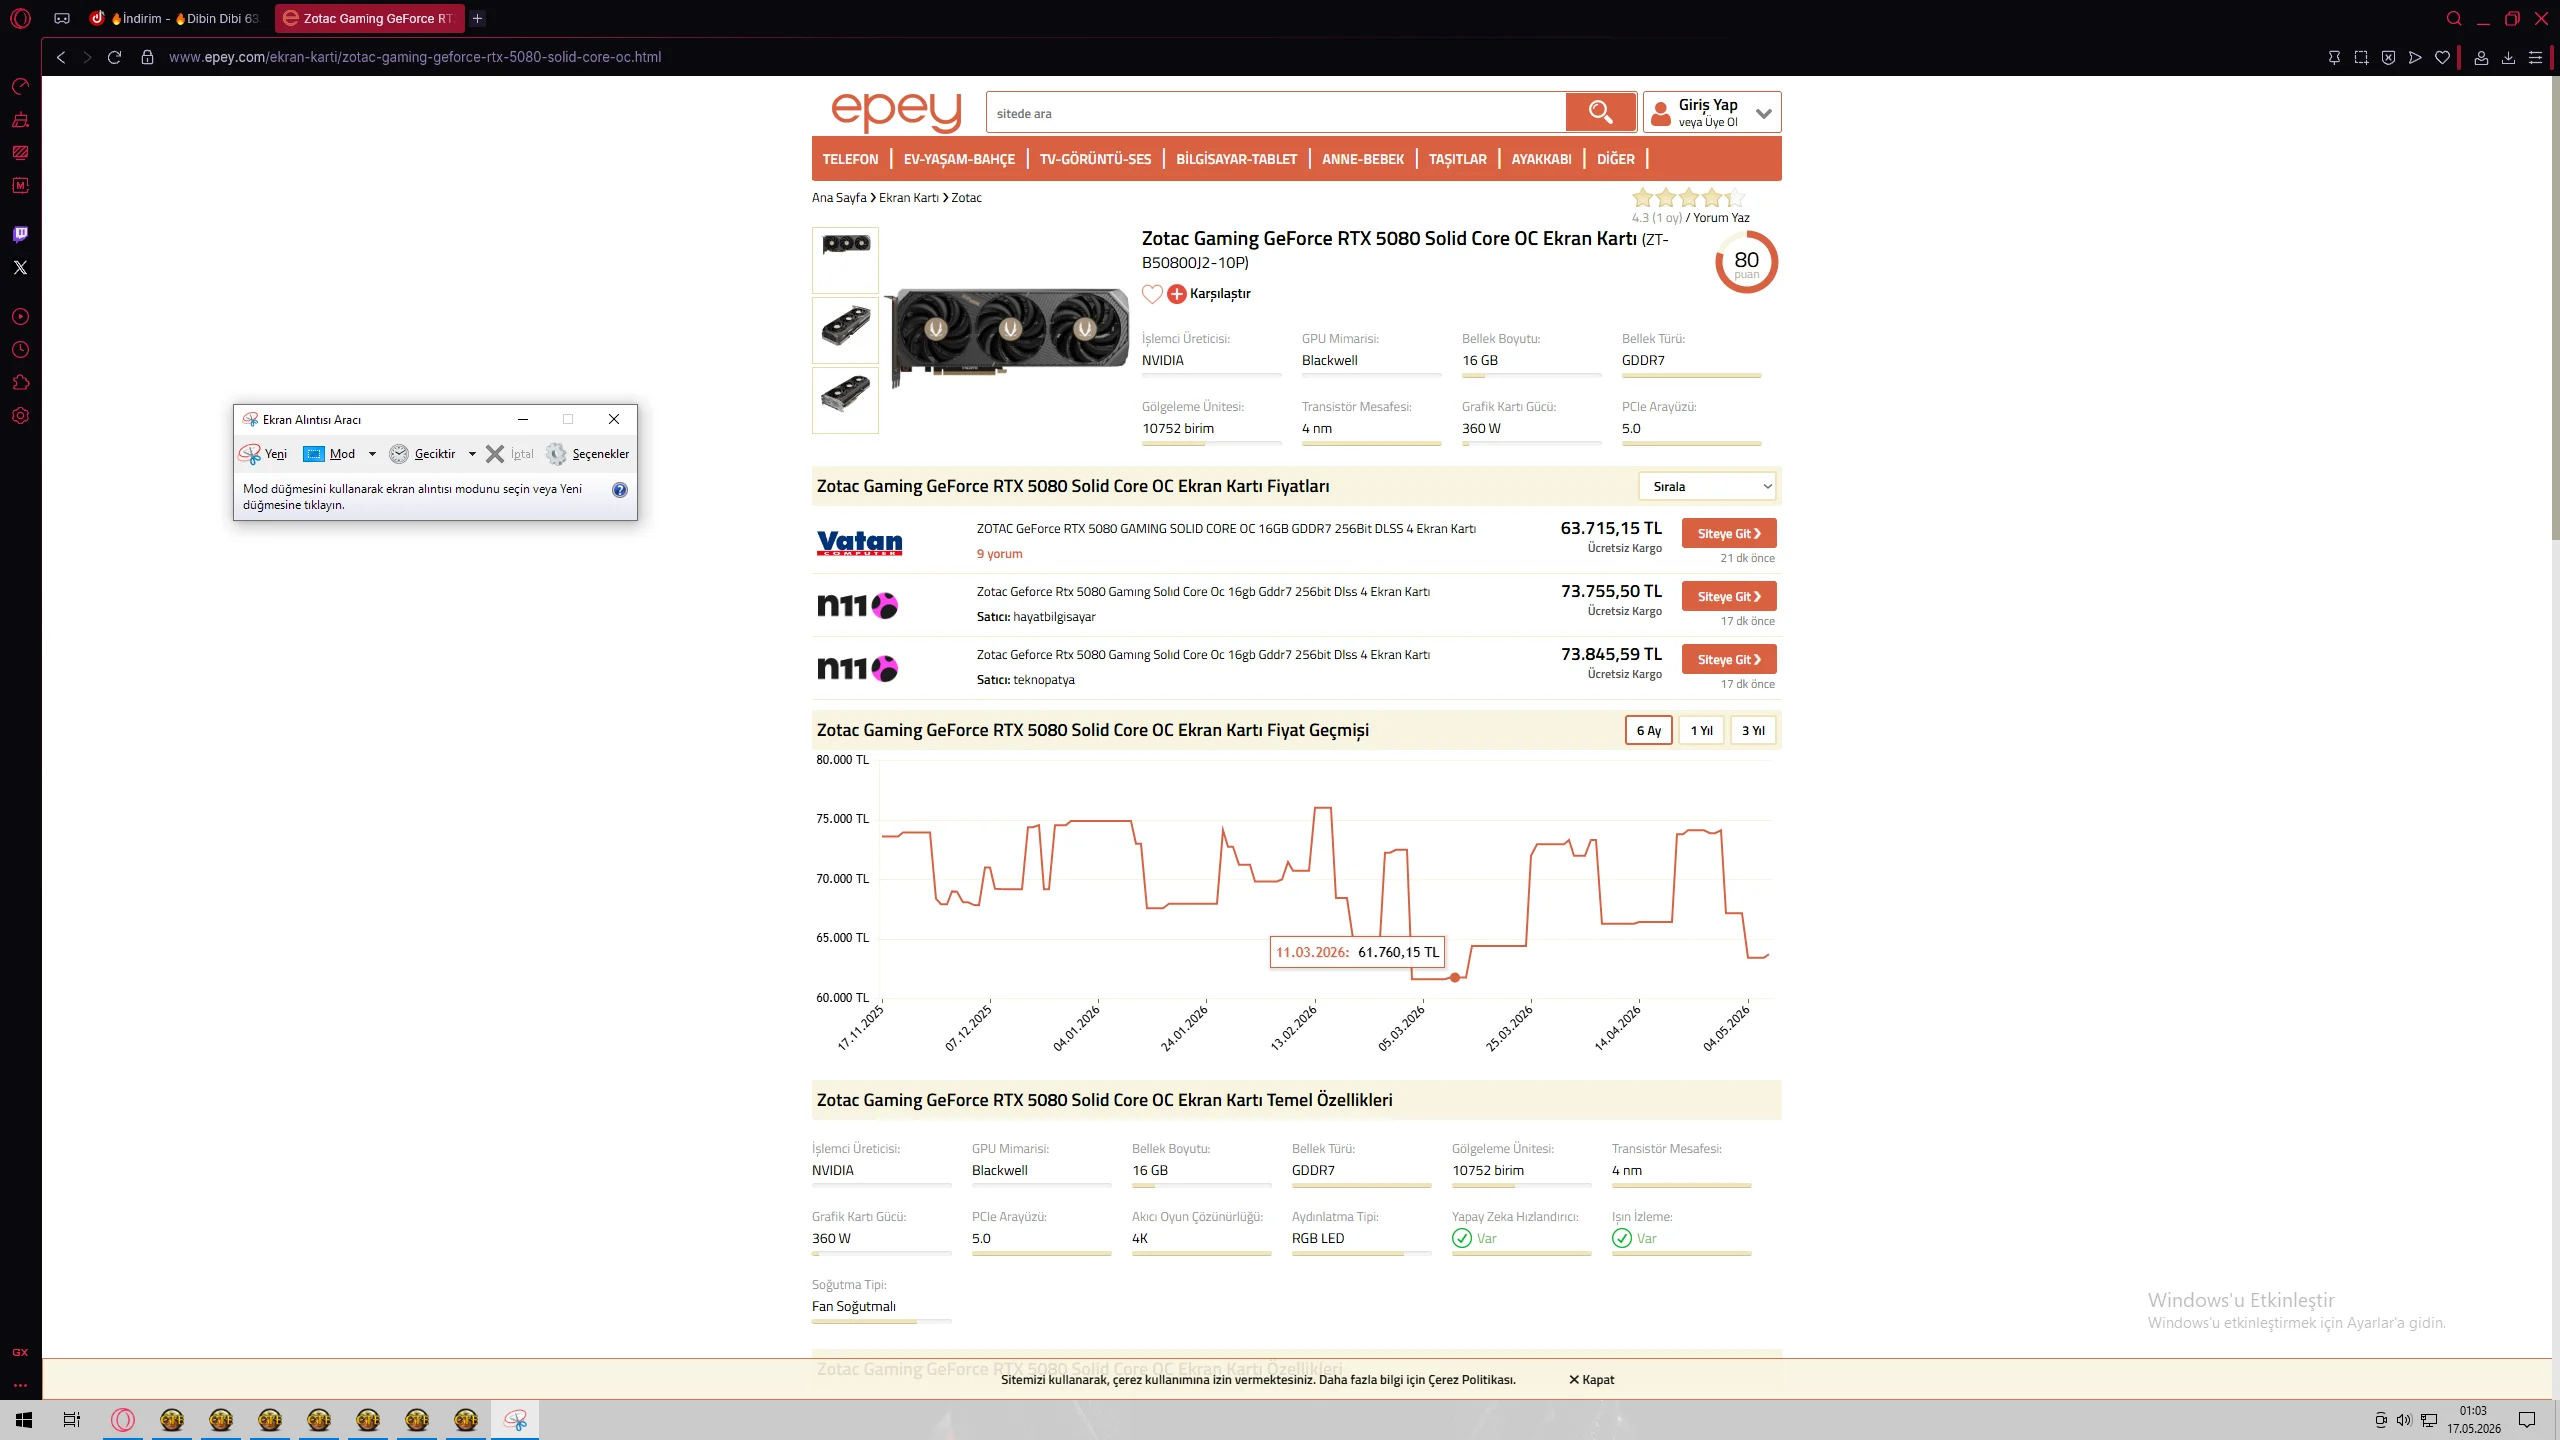Open Seçenekler in the snipping tool

click(589, 454)
